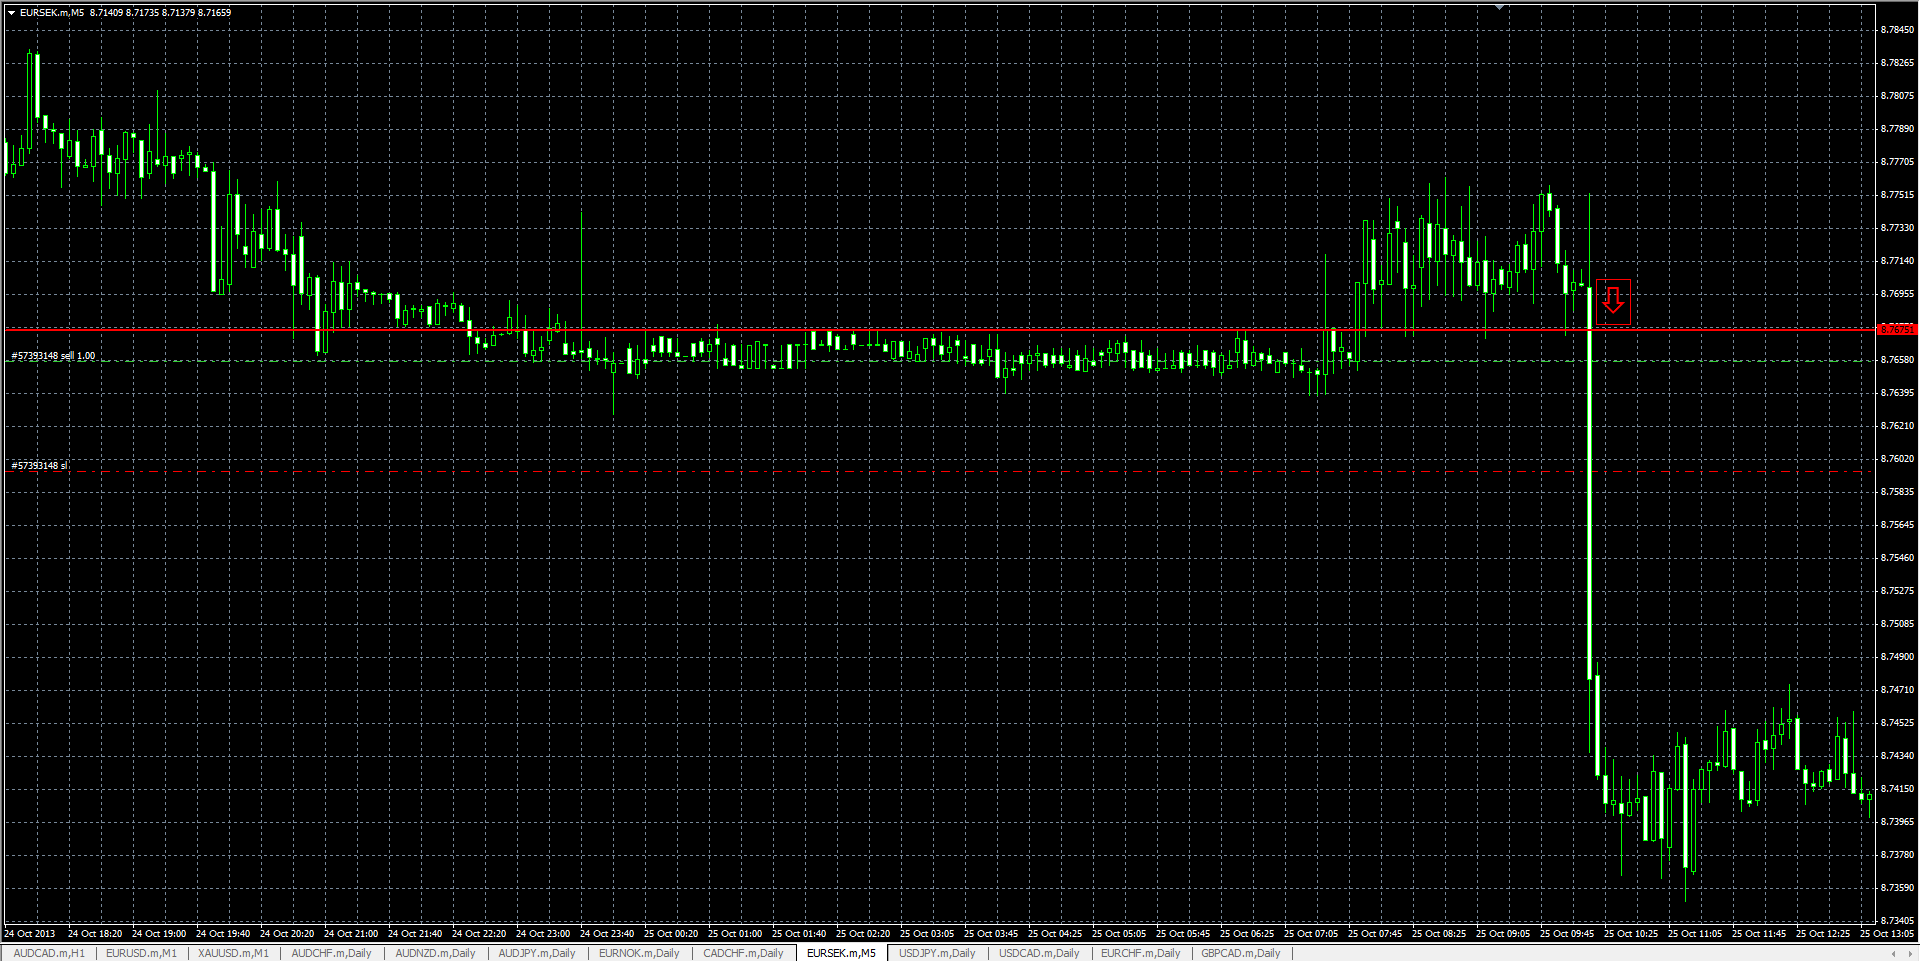Switch to the AUDCAD.m,H1 chart tab
The height and width of the screenshot is (961, 1920).
pyautogui.click(x=49, y=953)
